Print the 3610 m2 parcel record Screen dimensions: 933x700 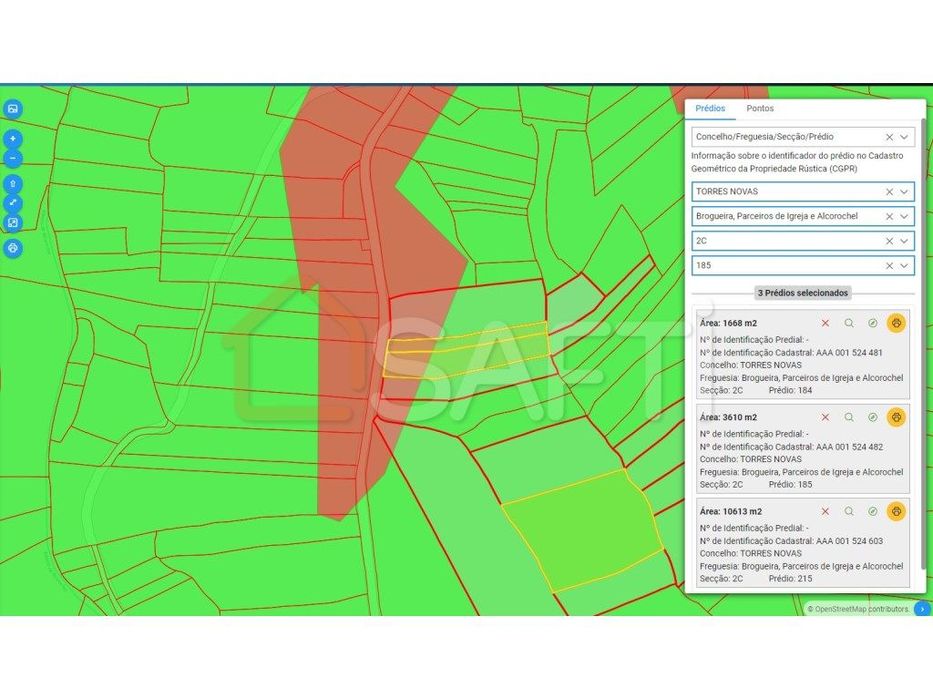[x=896, y=417]
